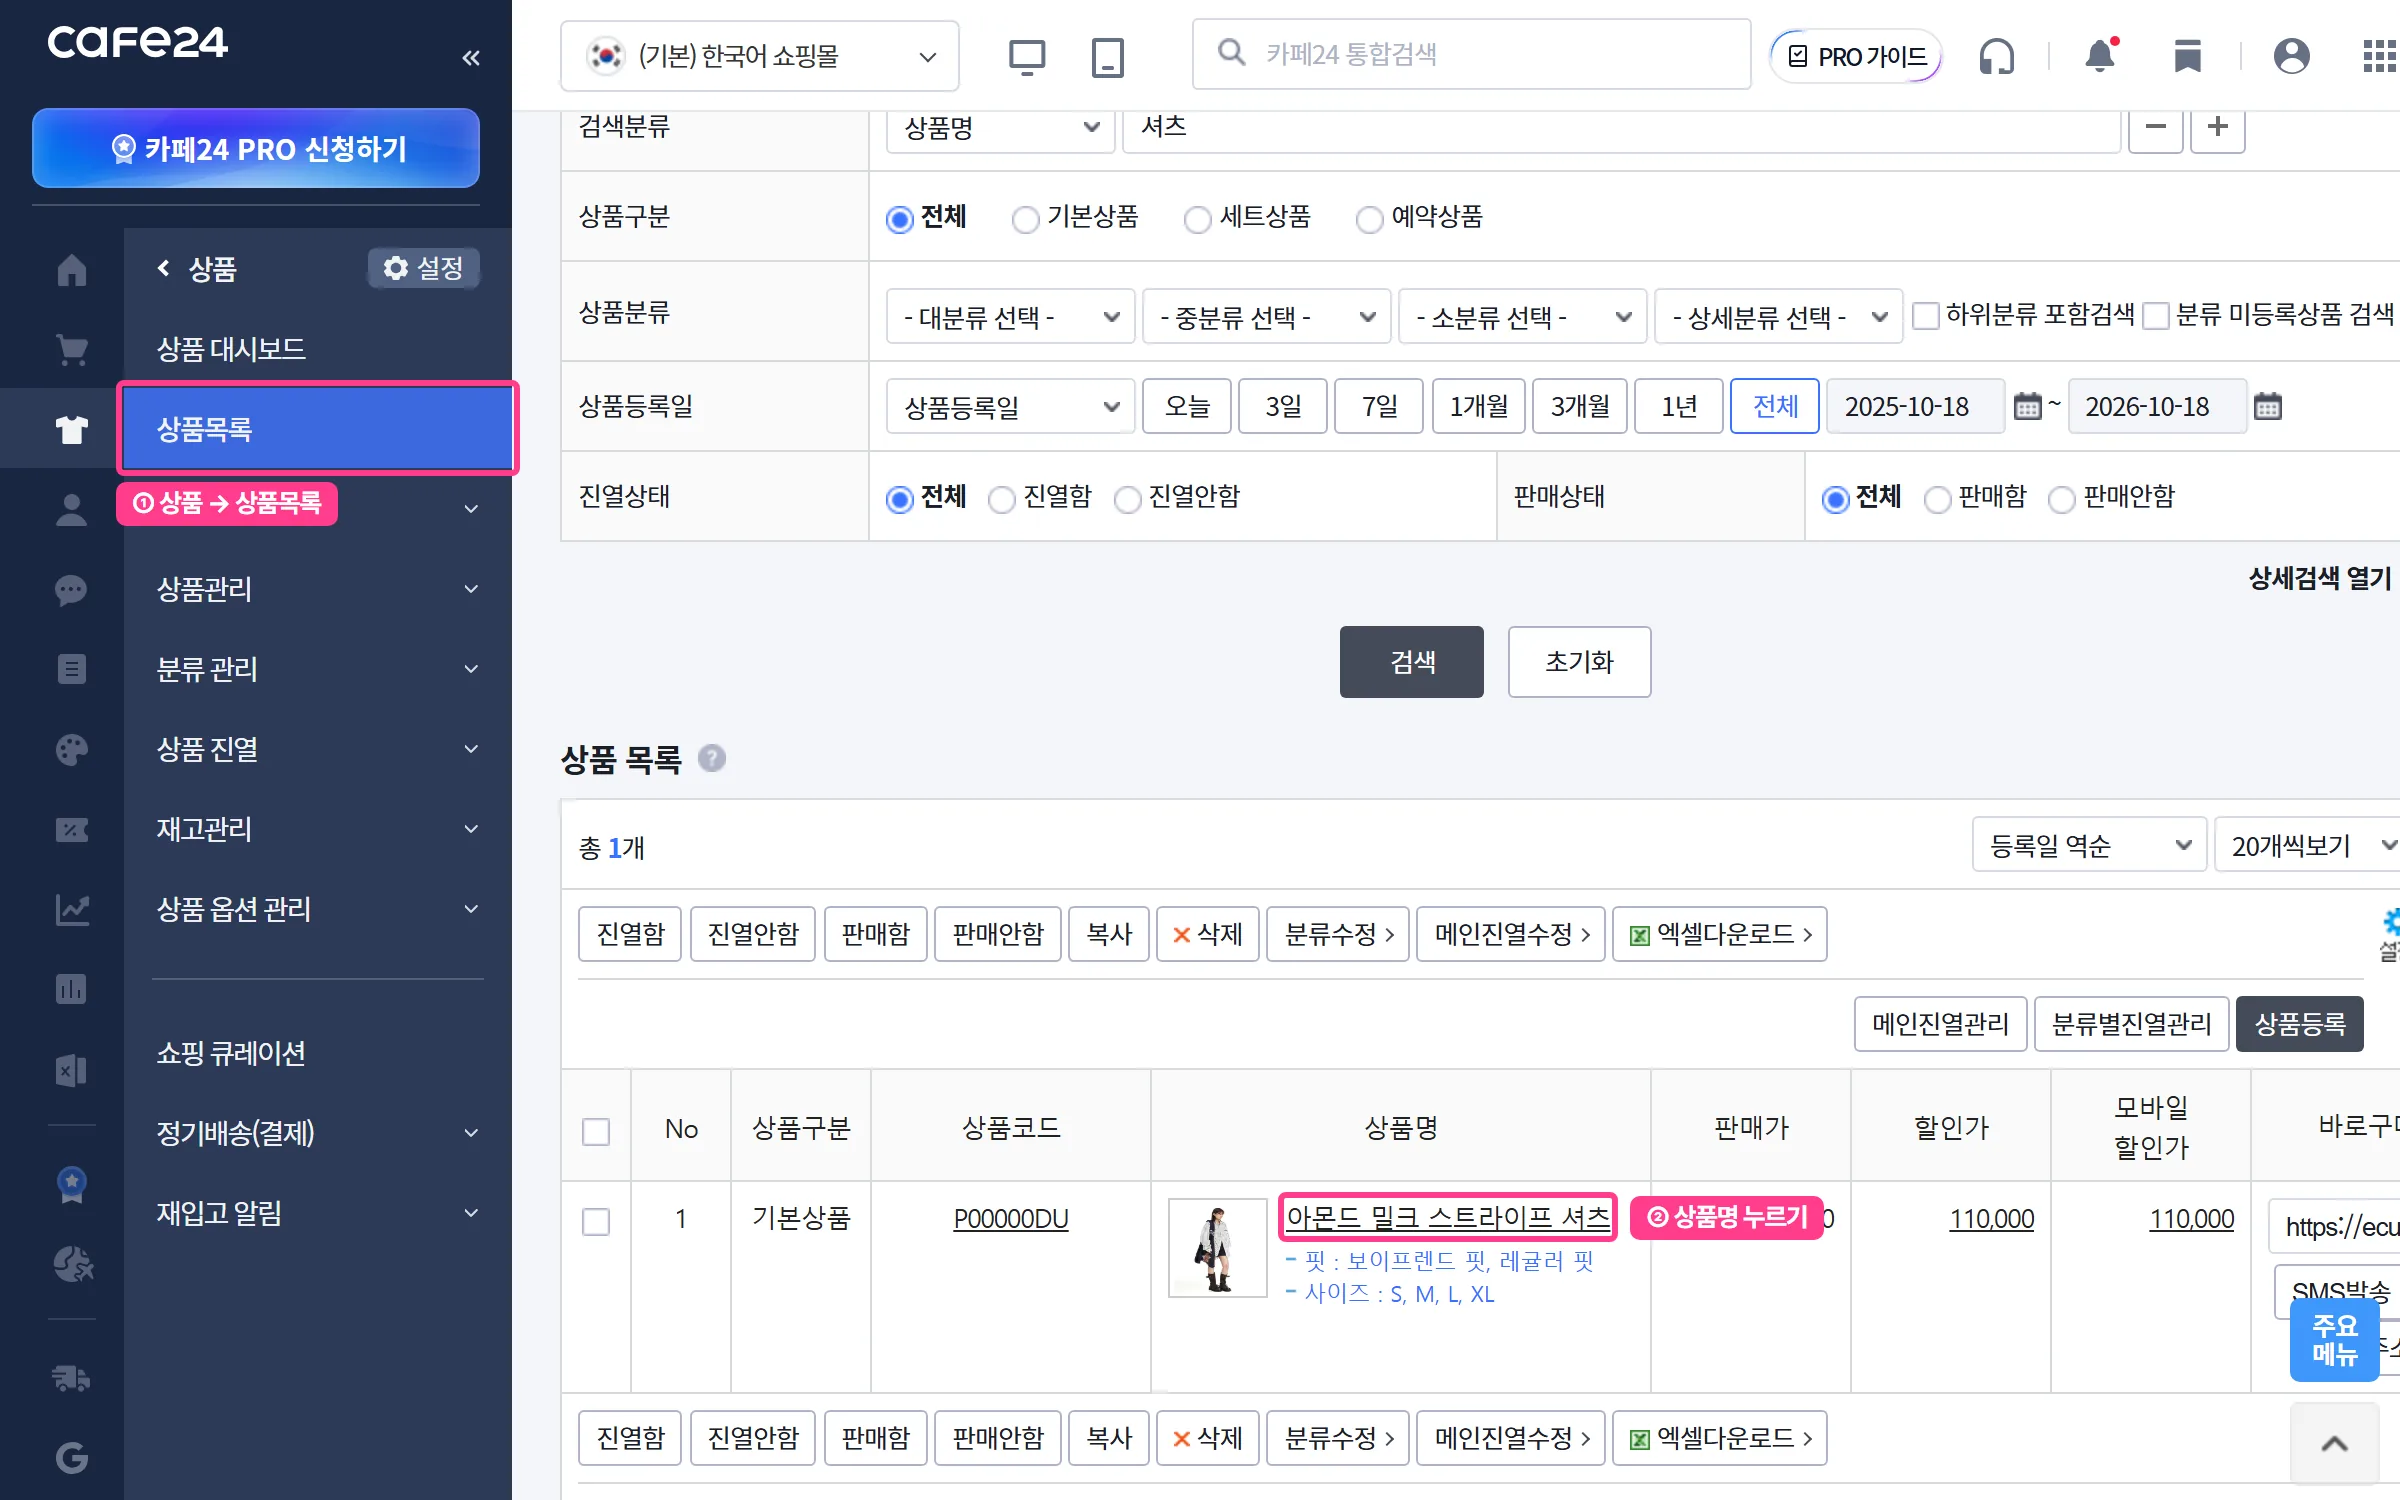Open 상품 대시보드 in the sidebar
This screenshot has height=1500, width=2400.
tap(231, 349)
